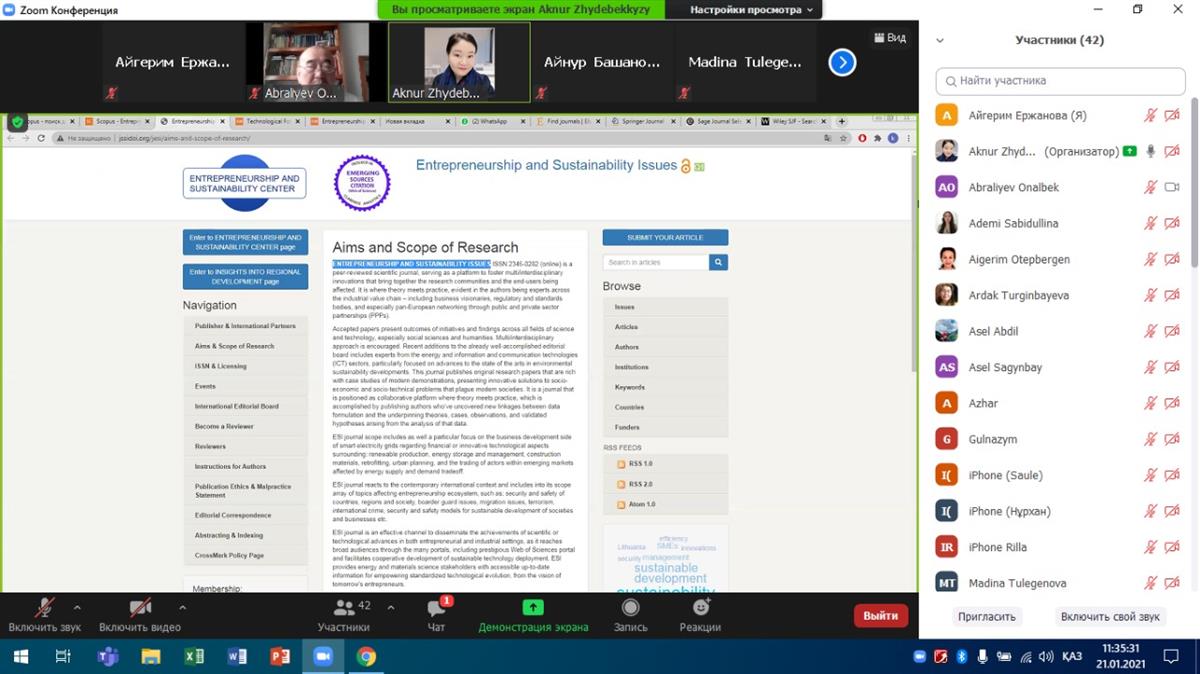
Task: Collapse the Участники (42) panel chevron
Action: click(939, 41)
